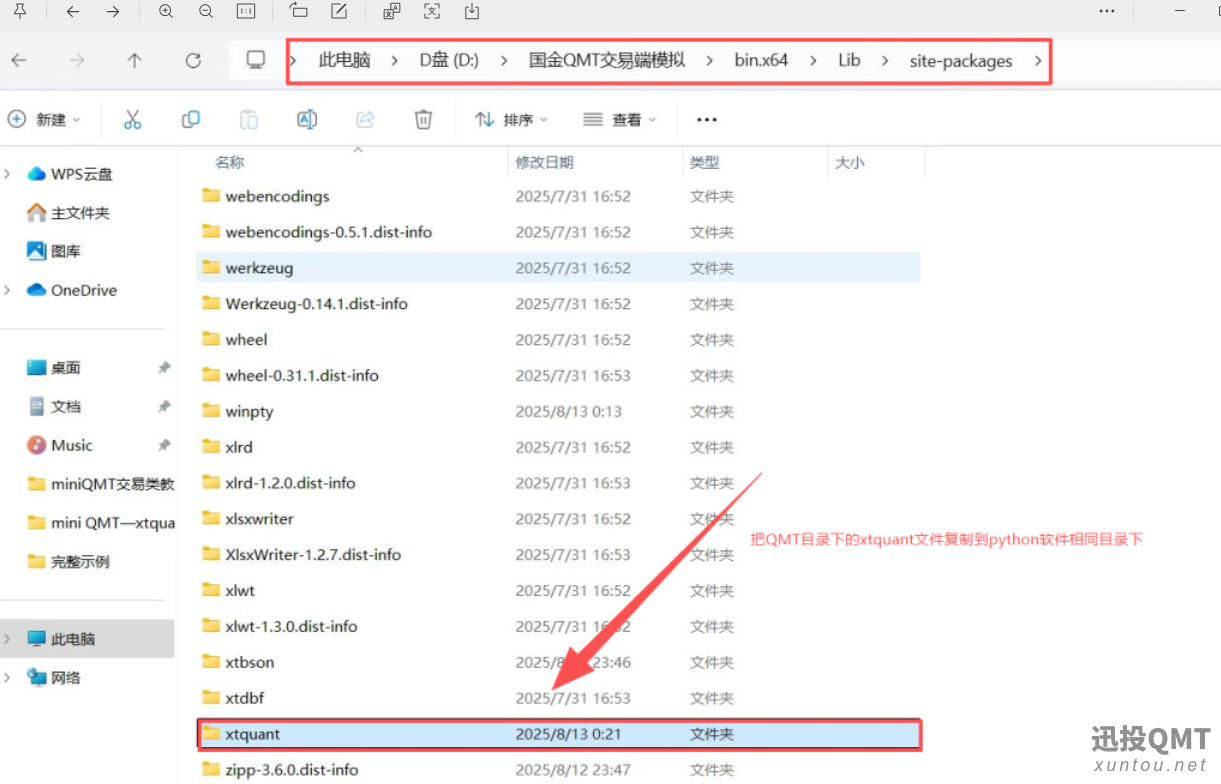Click the back arrow in navigation bar
This screenshot has height=784, width=1221.
(18, 60)
